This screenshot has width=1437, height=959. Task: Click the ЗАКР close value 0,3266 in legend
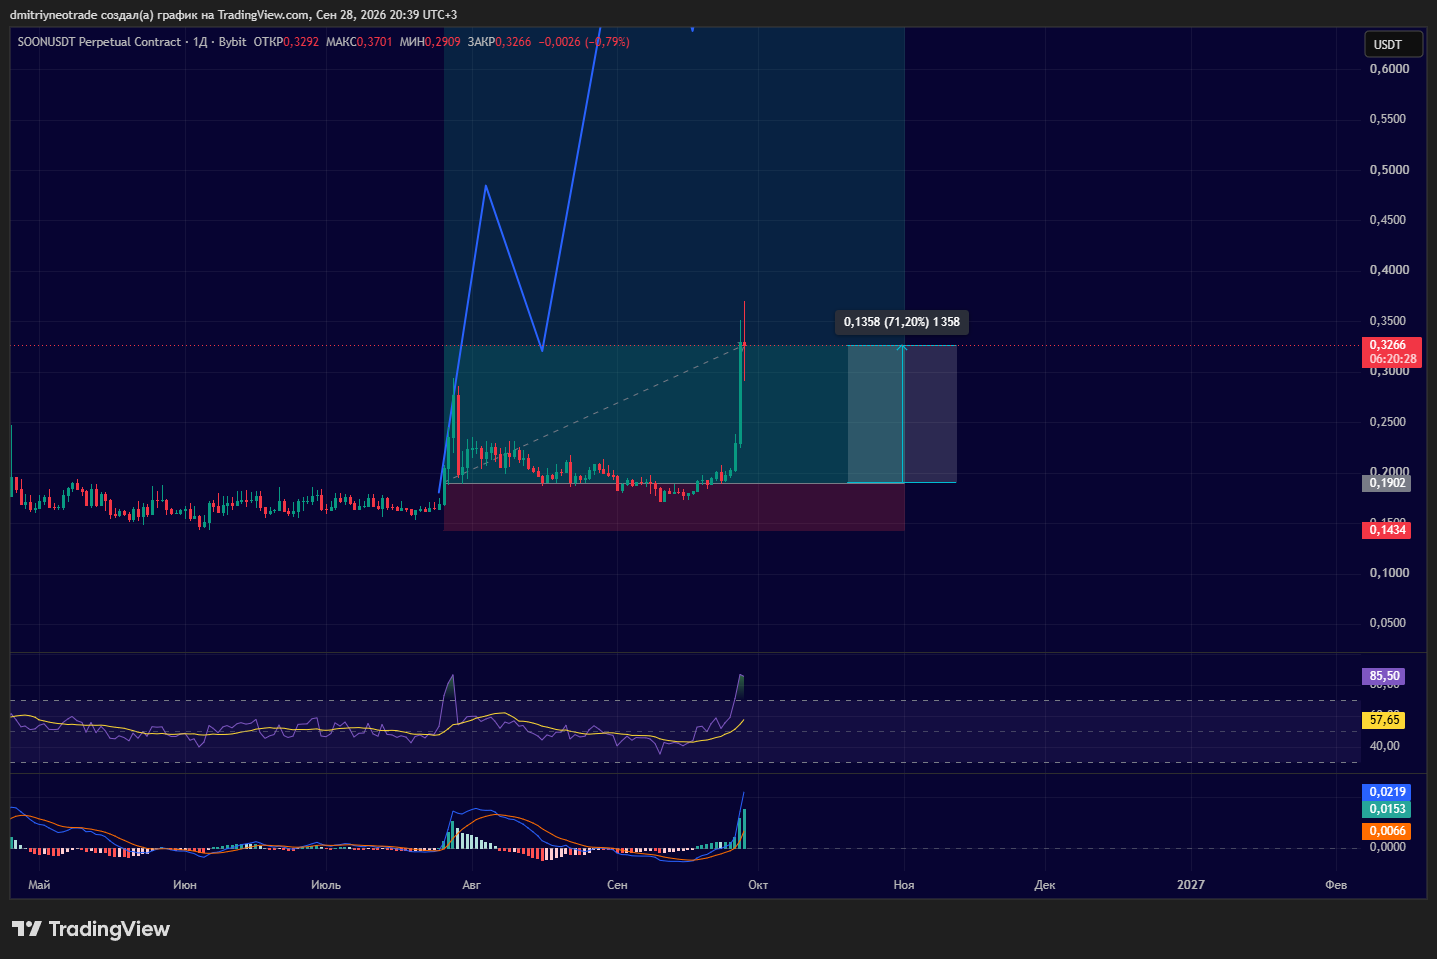tap(513, 42)
